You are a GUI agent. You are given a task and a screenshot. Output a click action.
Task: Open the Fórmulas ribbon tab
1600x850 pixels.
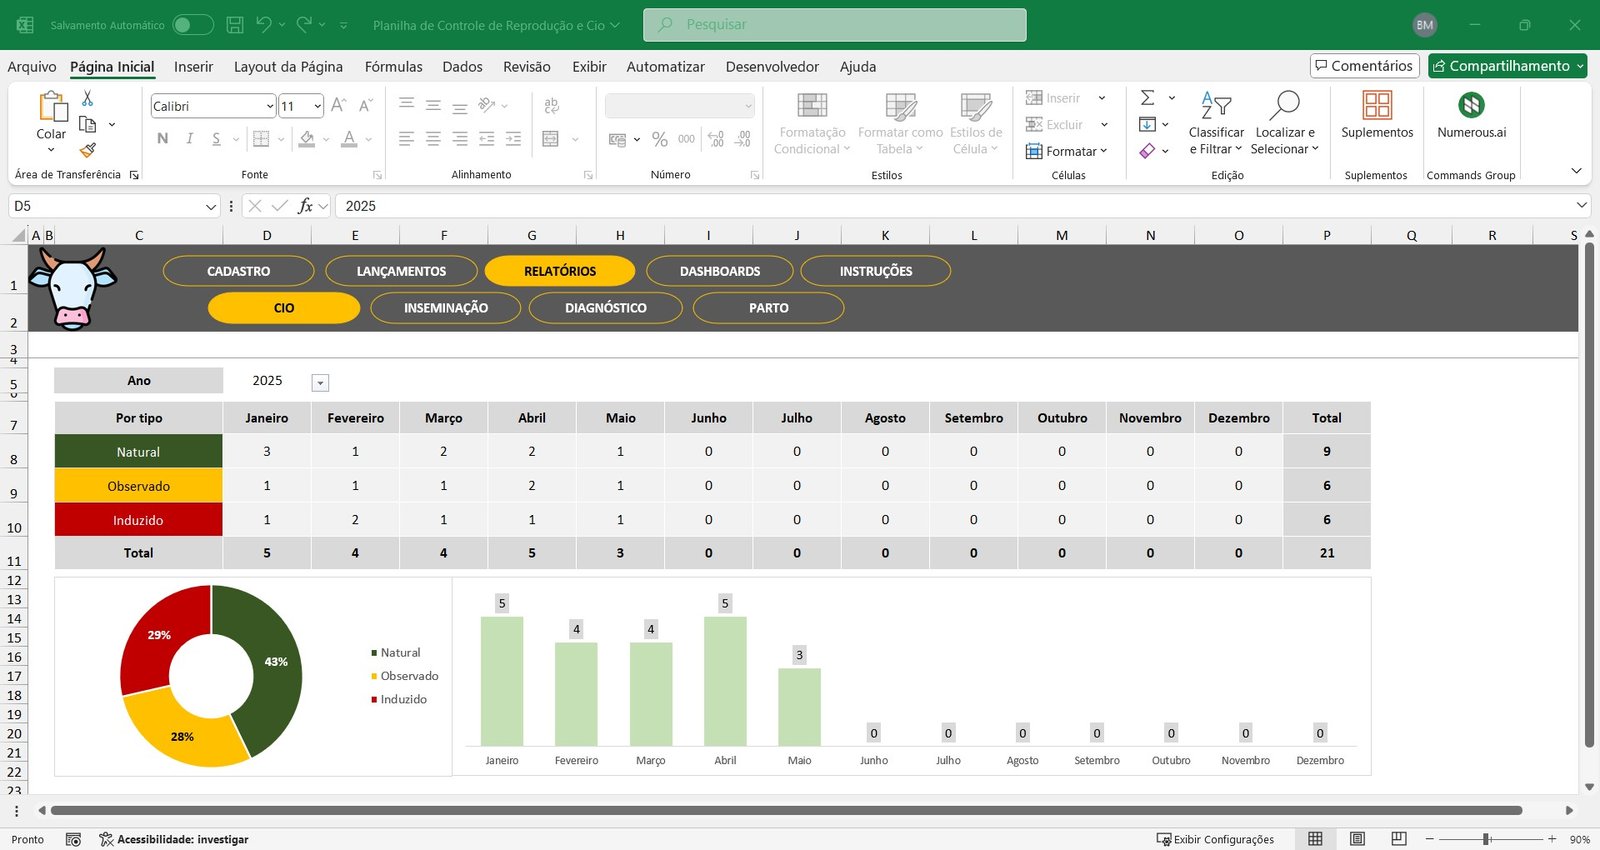(x=393, y=67)
